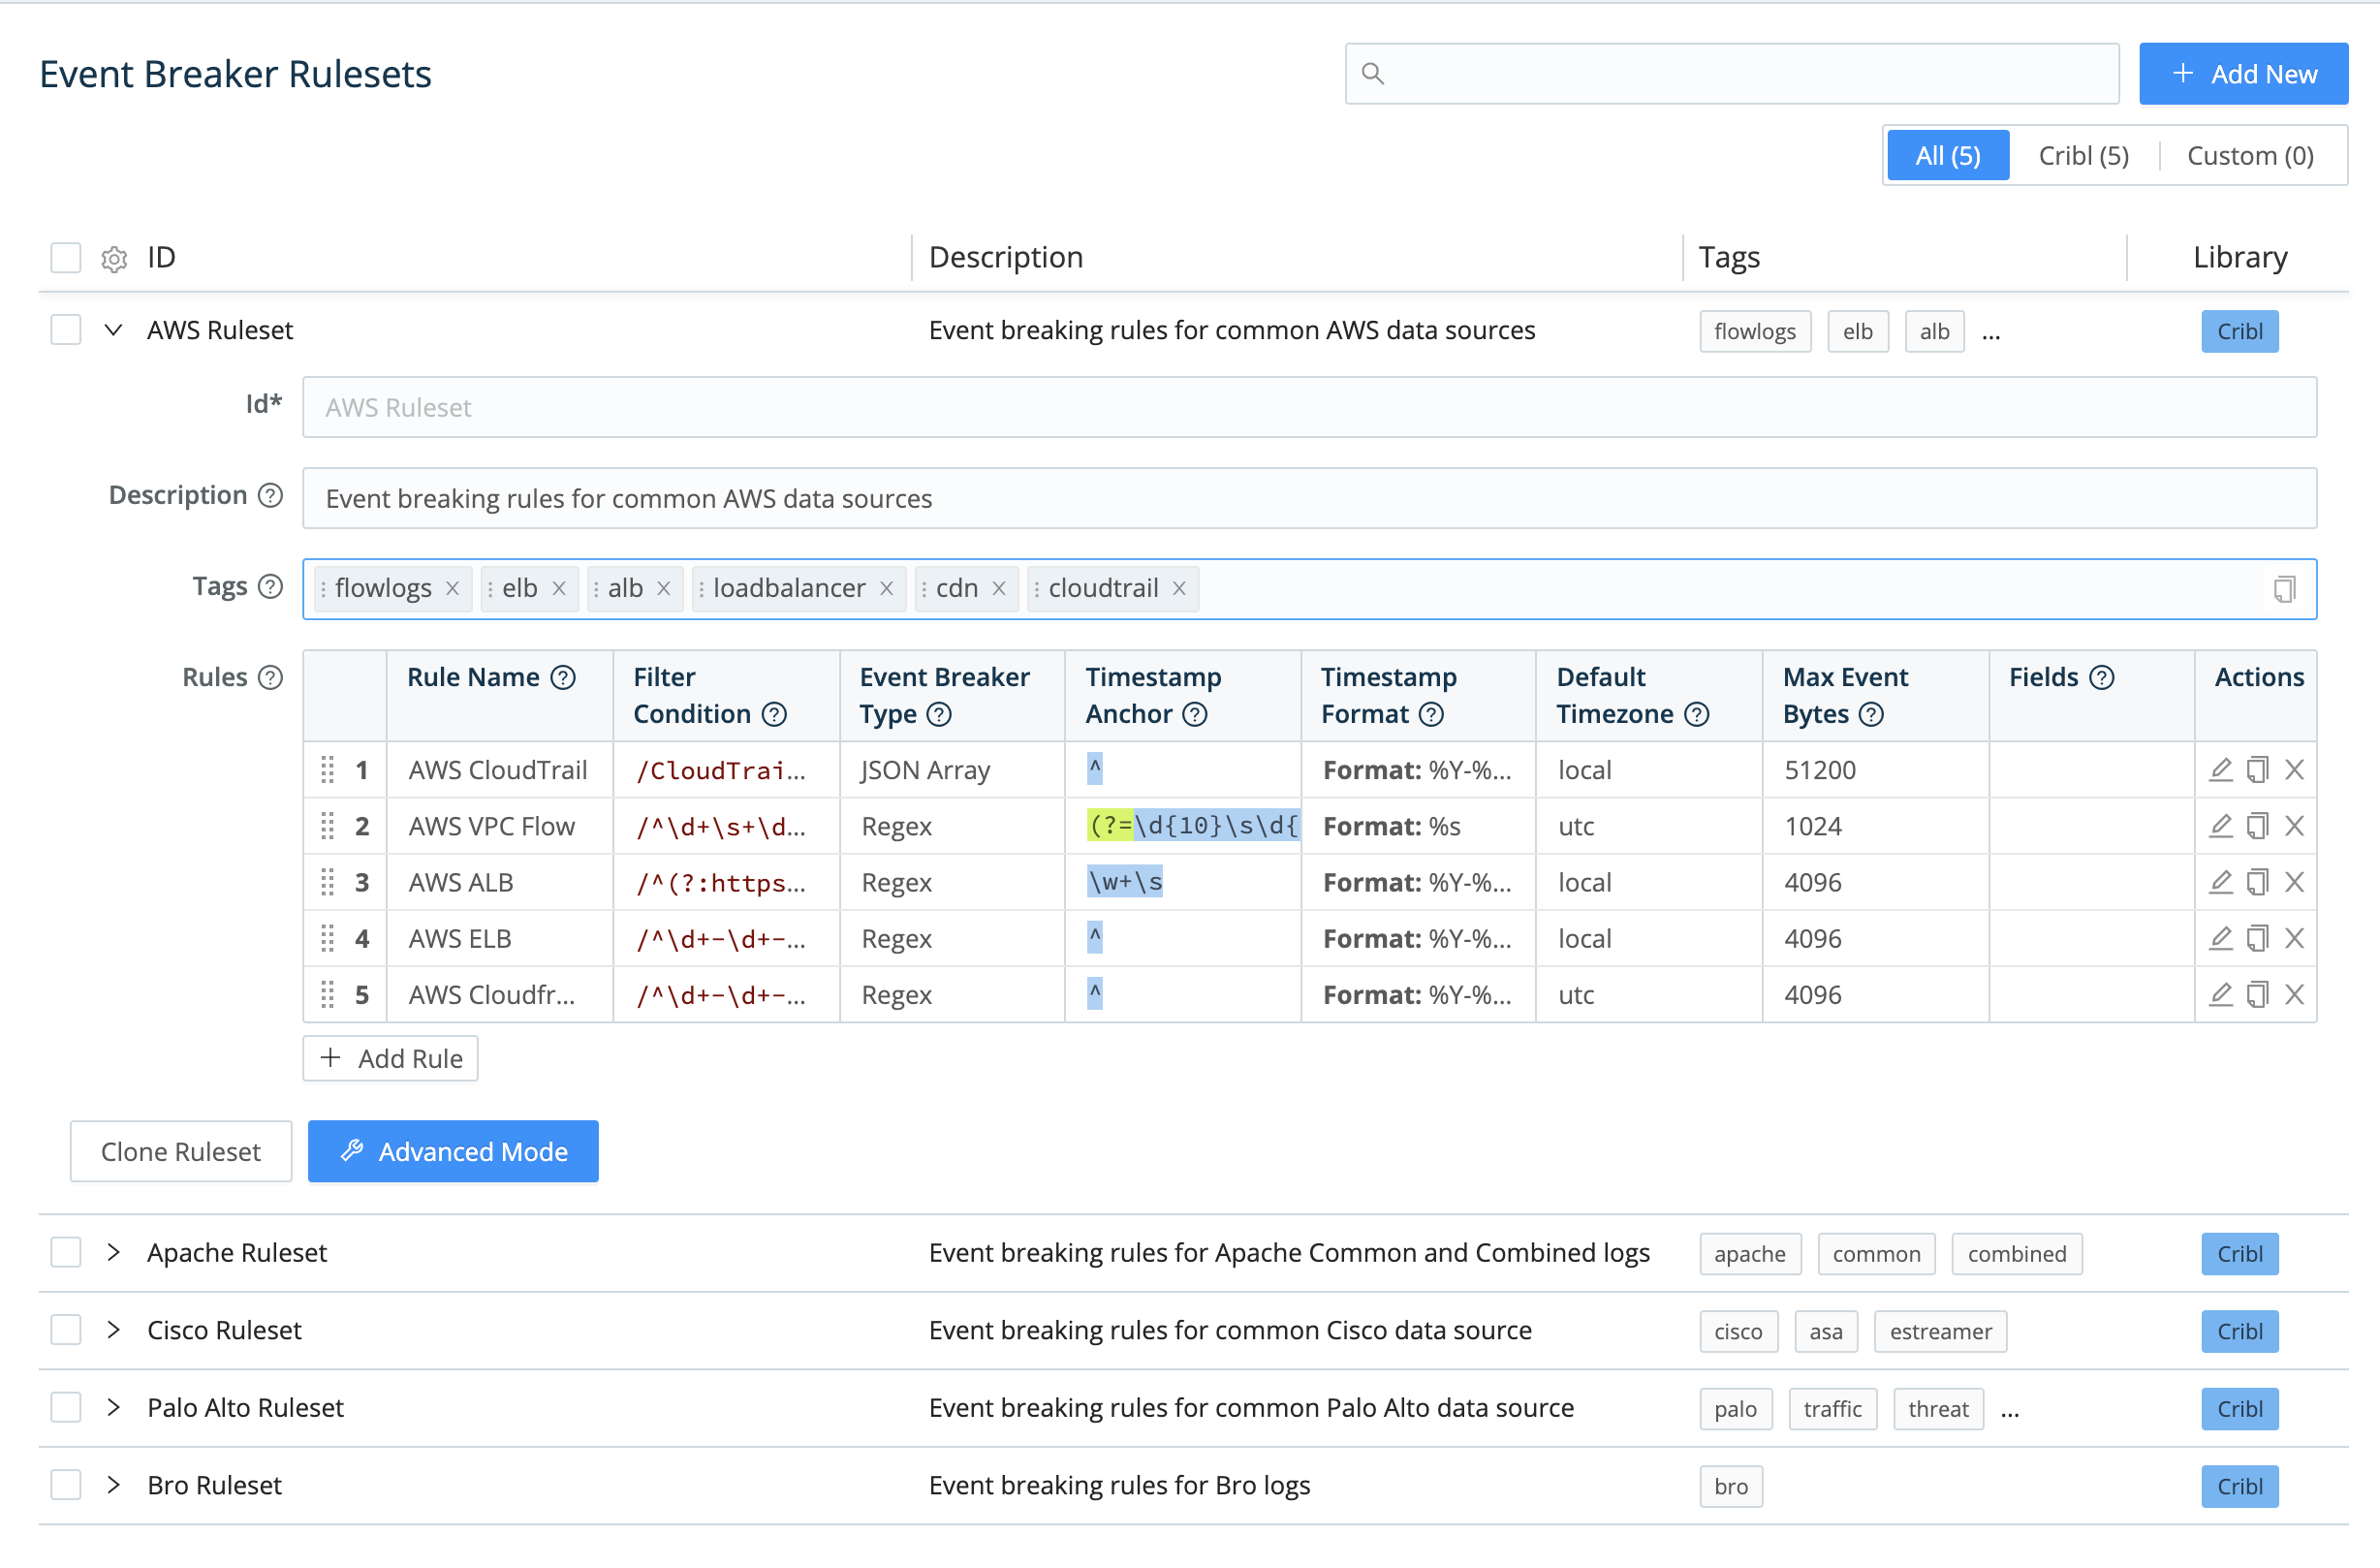2380x1568 pixels.
Task: Check the Bro Ruleset checkbox
Action: pyautogui.click(x=66, y=1486)
